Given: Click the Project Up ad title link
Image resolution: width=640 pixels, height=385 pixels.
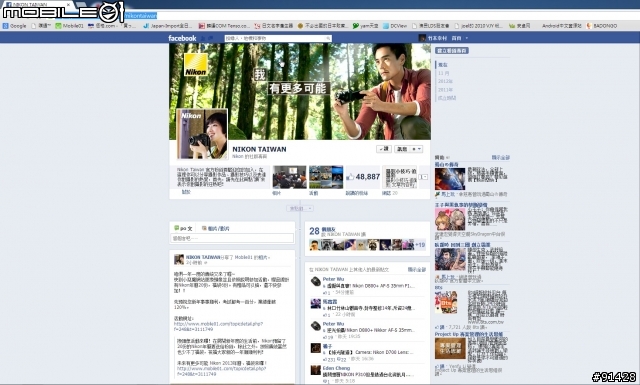Looking at the screenshot, I should (469, 334).
